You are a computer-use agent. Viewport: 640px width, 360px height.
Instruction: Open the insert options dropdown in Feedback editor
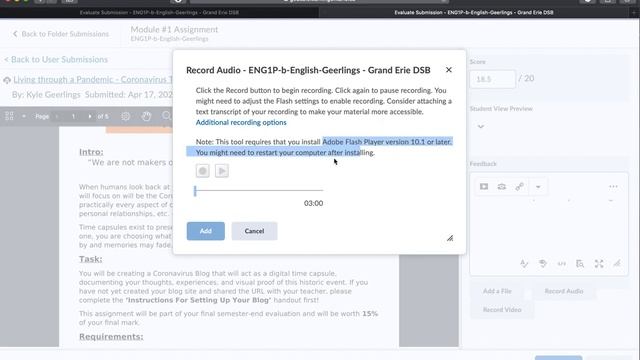538,187
